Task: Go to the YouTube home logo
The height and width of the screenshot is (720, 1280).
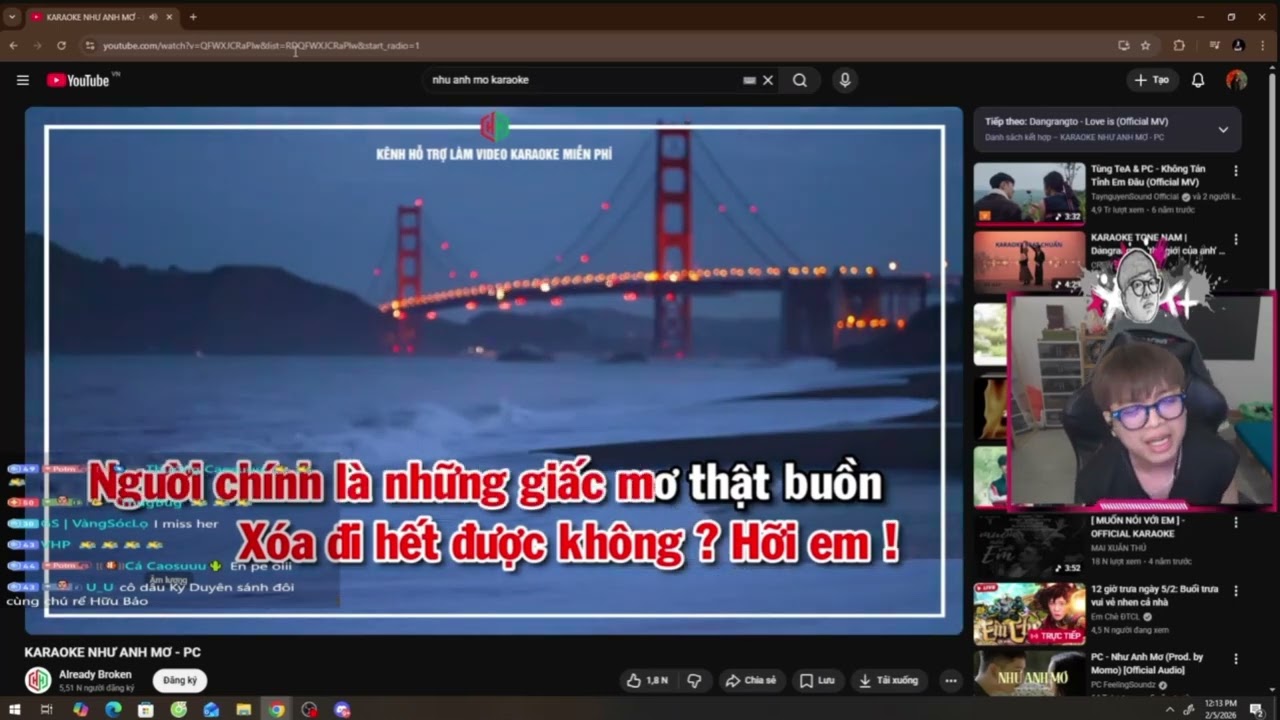Action: pos(80,80)
